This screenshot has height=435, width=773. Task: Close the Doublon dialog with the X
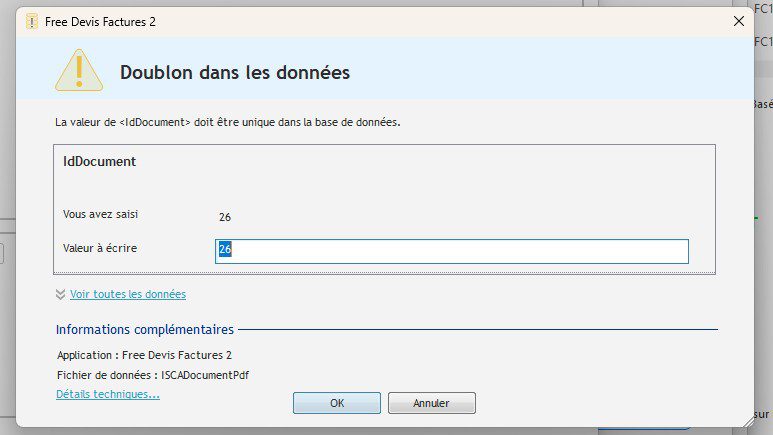[739, 21]
